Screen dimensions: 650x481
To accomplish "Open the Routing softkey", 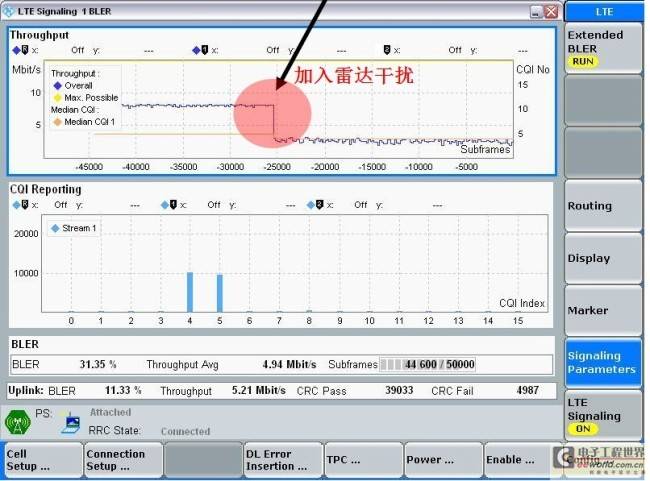I will pyautogui.click(x=603, y=206).
